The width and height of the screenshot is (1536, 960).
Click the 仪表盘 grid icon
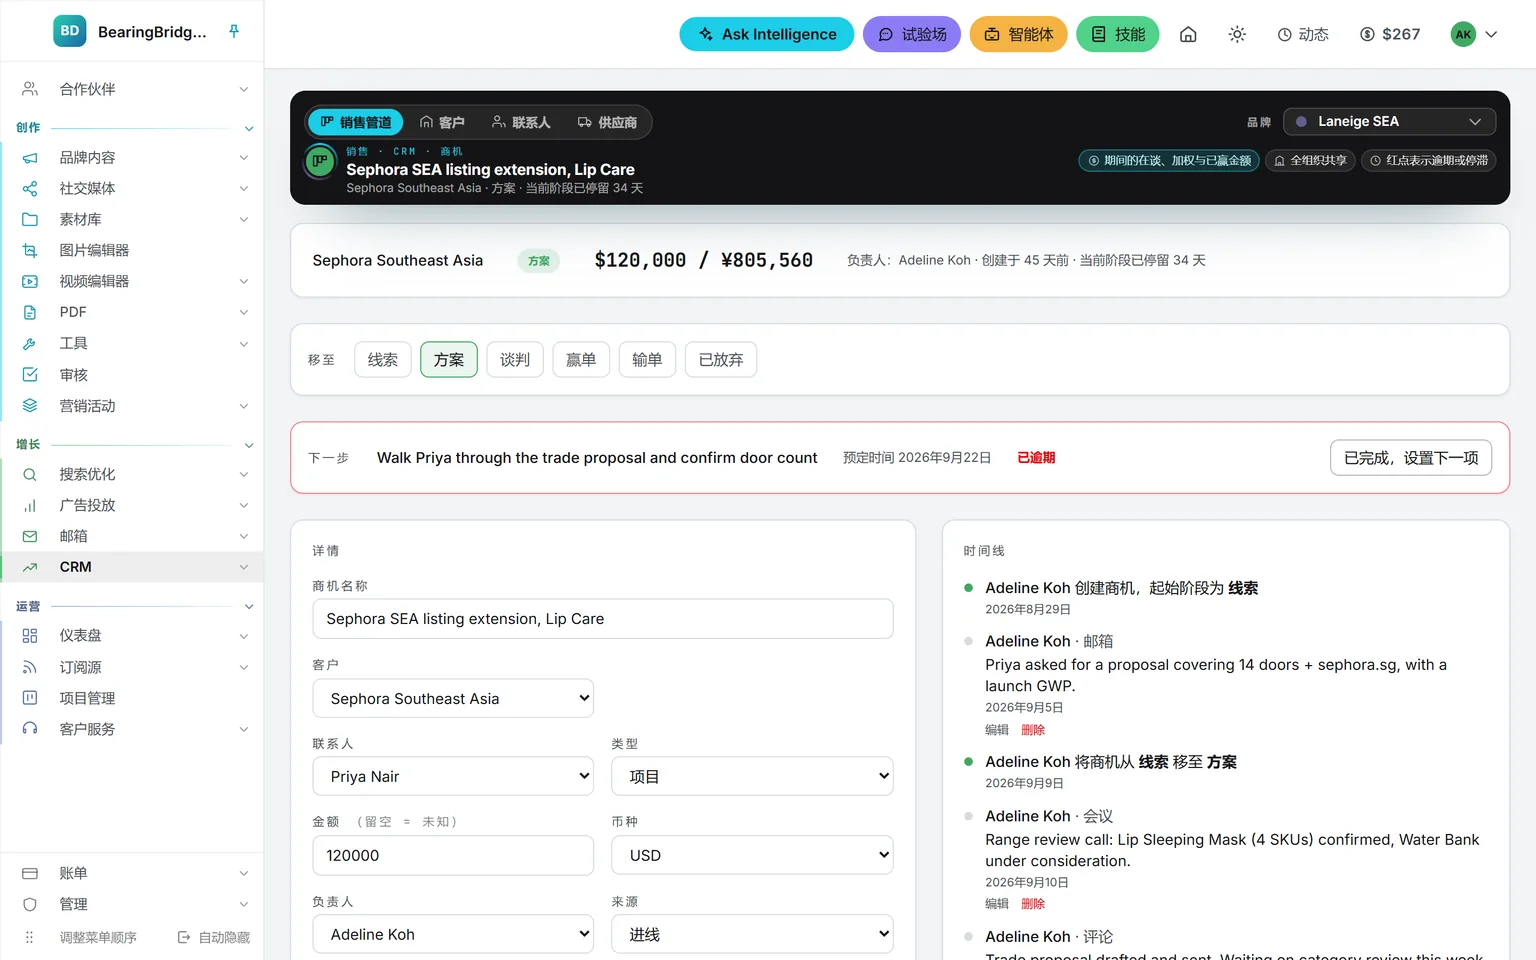tap(30, 636)
